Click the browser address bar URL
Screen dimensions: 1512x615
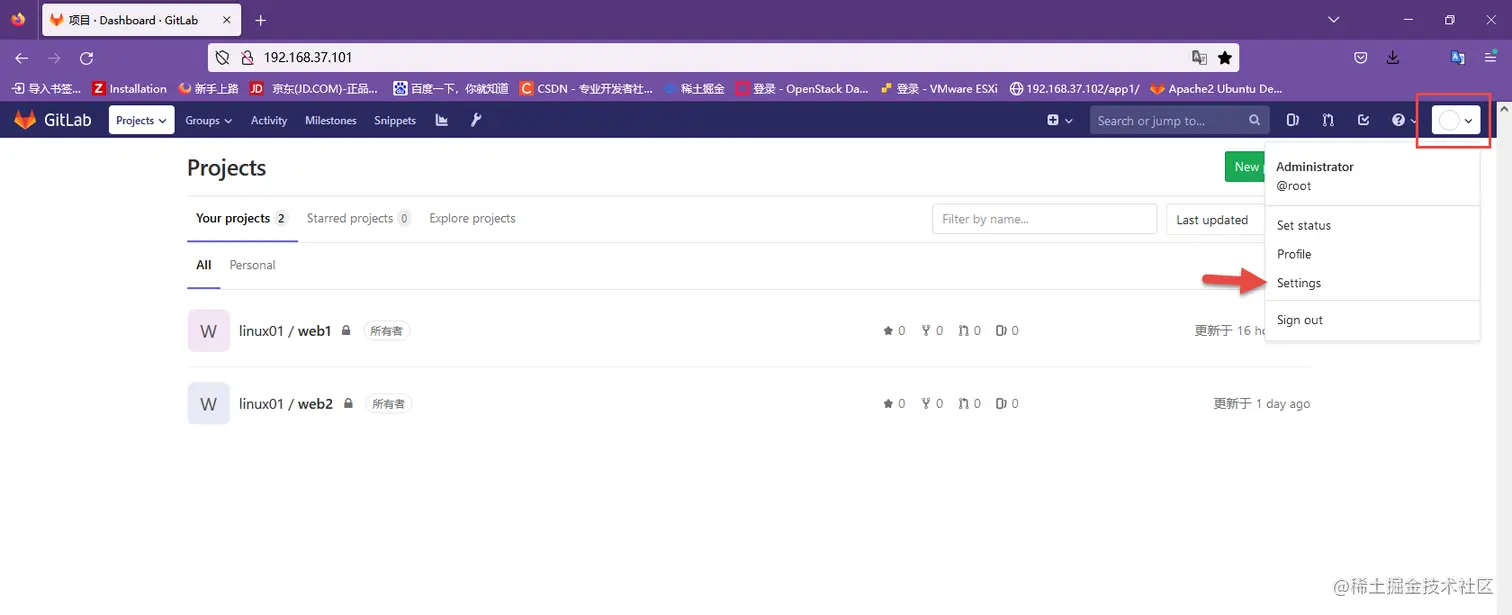tap(308, 58)
